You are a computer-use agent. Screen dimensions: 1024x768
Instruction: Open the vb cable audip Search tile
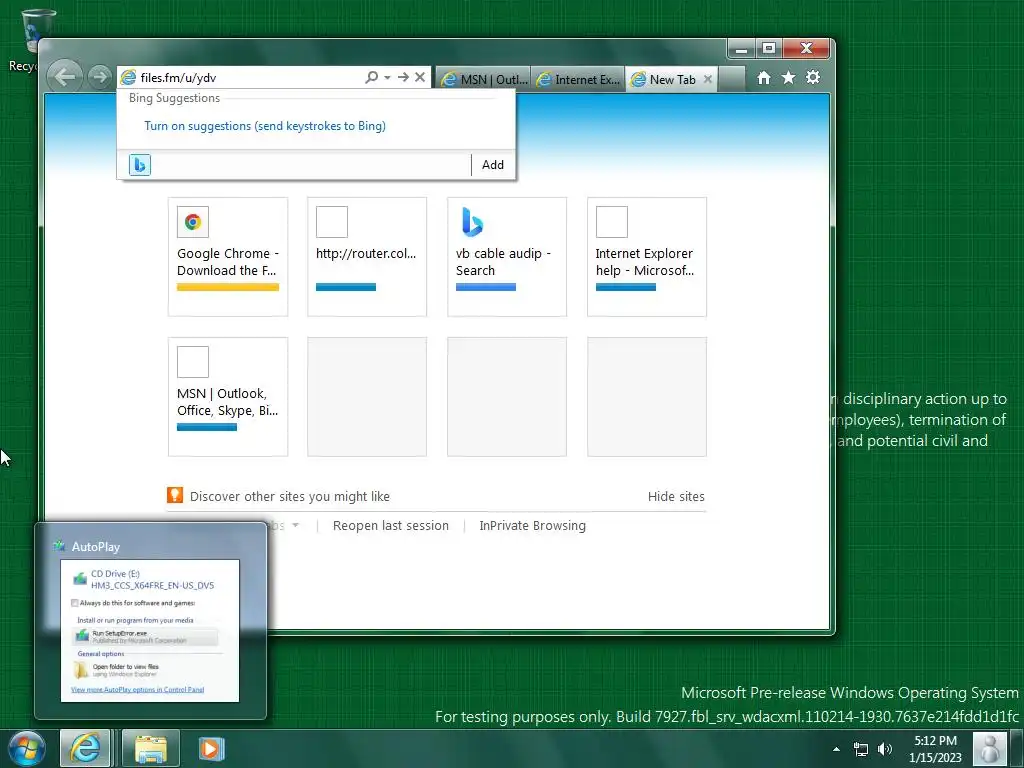pyautogui.click(x=507, y=257)
